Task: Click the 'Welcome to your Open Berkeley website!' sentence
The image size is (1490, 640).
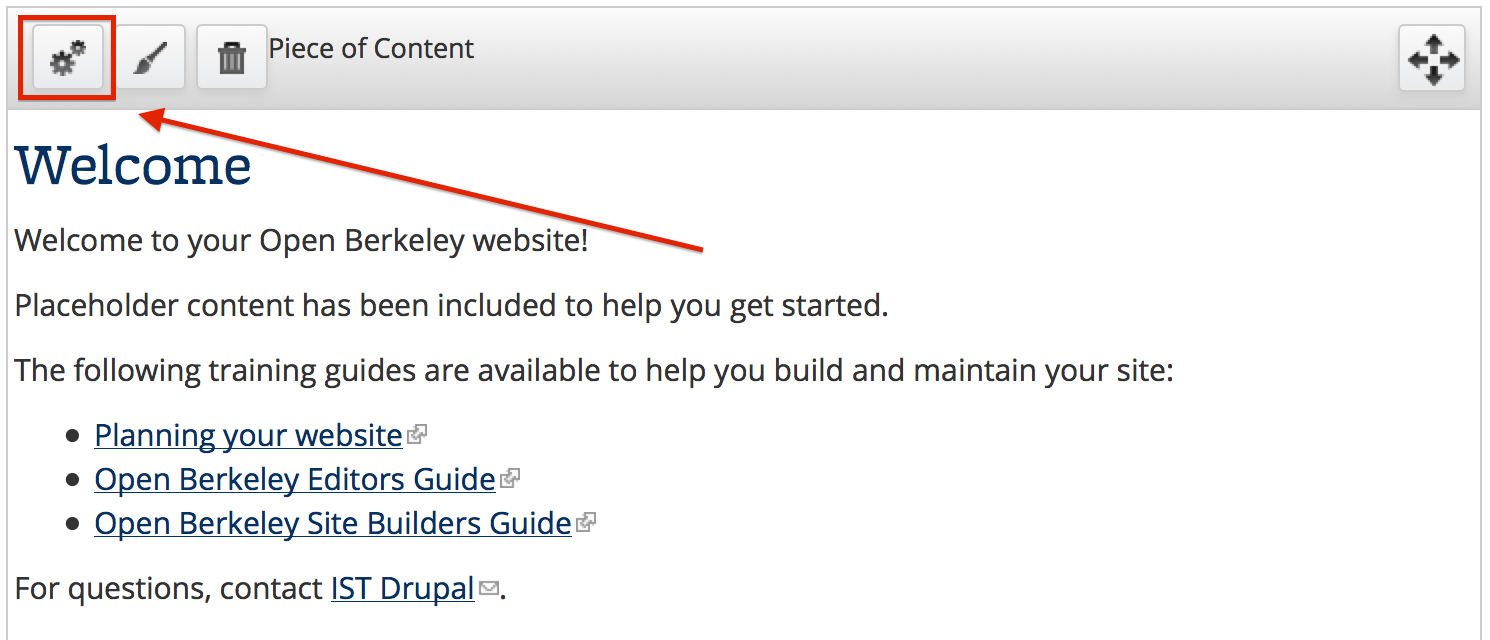Action: pos(302,242)
